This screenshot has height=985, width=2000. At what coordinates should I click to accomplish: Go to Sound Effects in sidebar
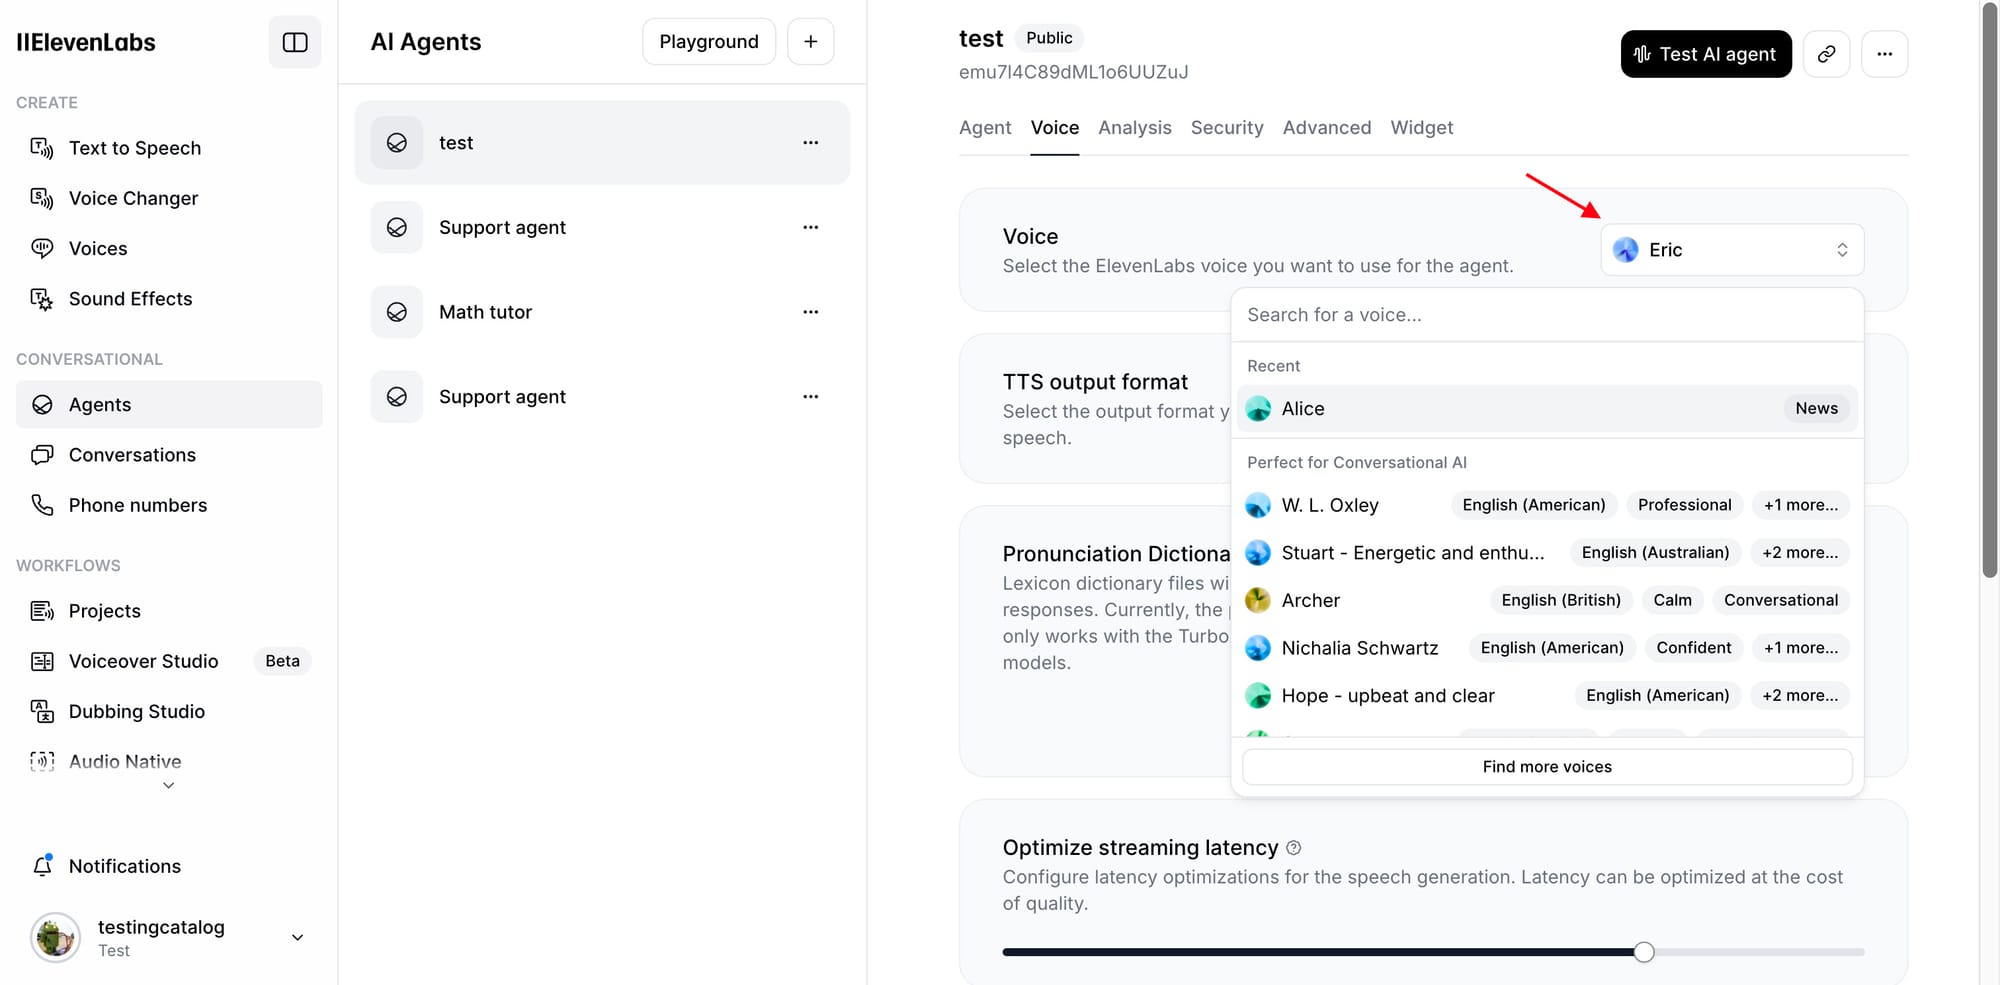[x=130, y=299]
